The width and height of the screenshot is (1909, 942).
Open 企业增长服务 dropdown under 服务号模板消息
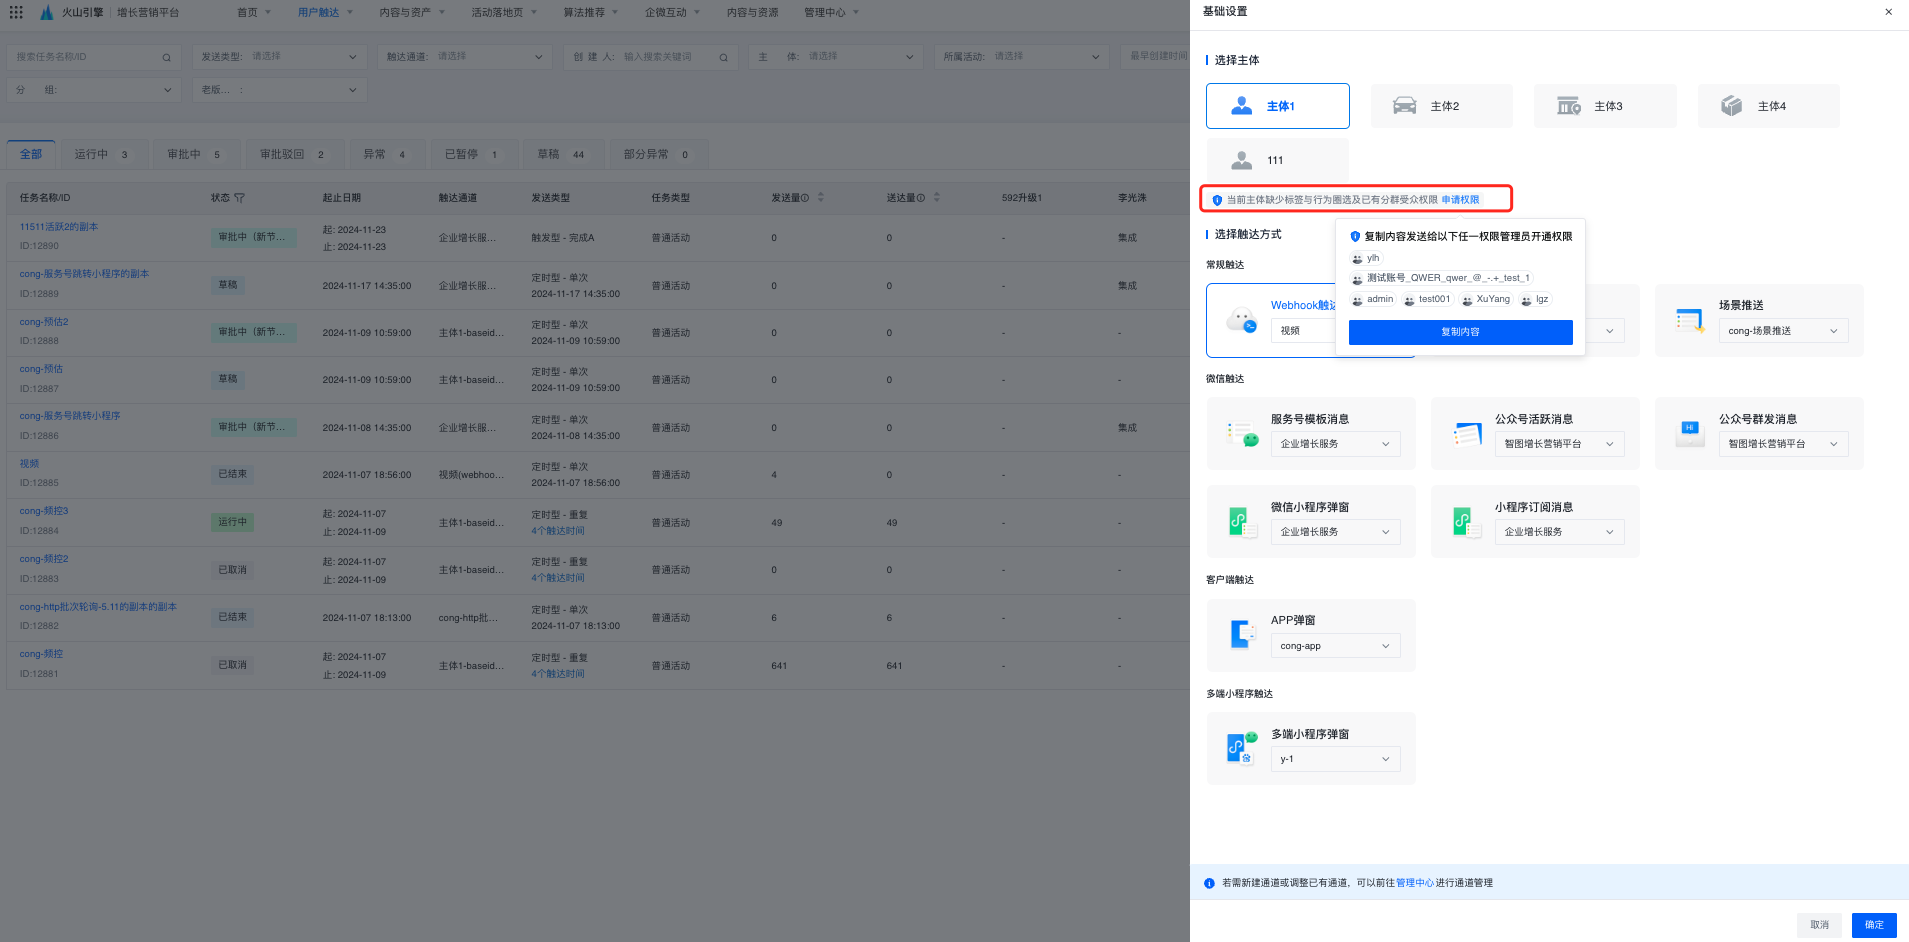coord(1335,444)
